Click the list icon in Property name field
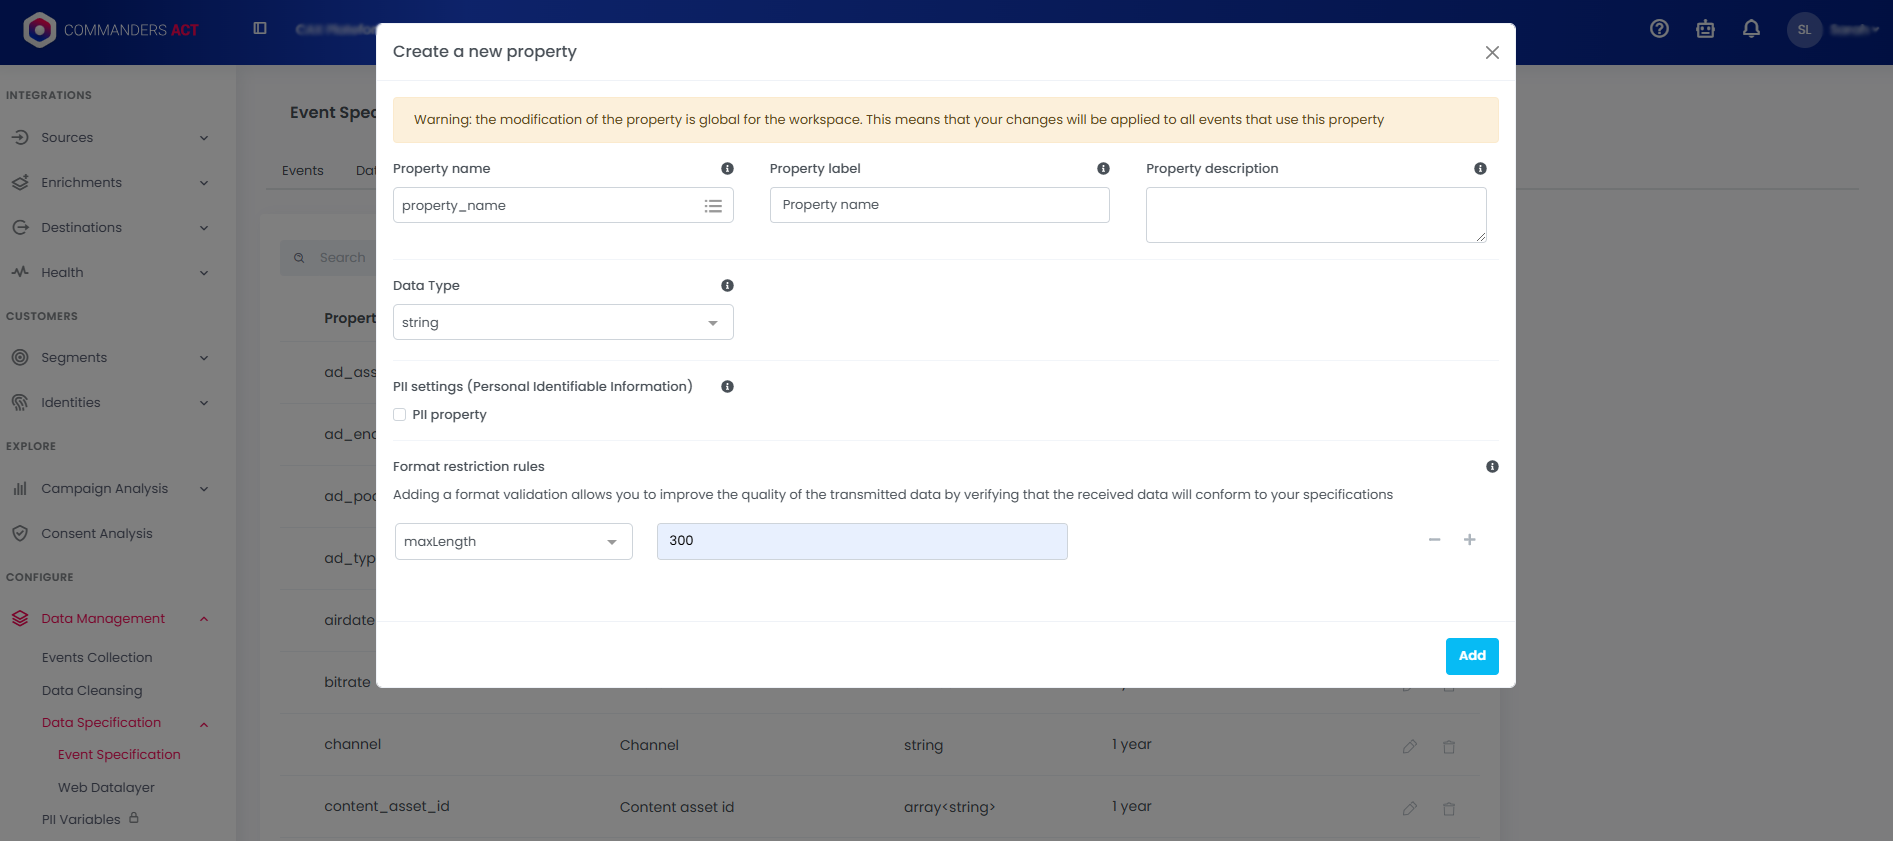The height and width of the screenshot is (841, 1893). [713, 206]
